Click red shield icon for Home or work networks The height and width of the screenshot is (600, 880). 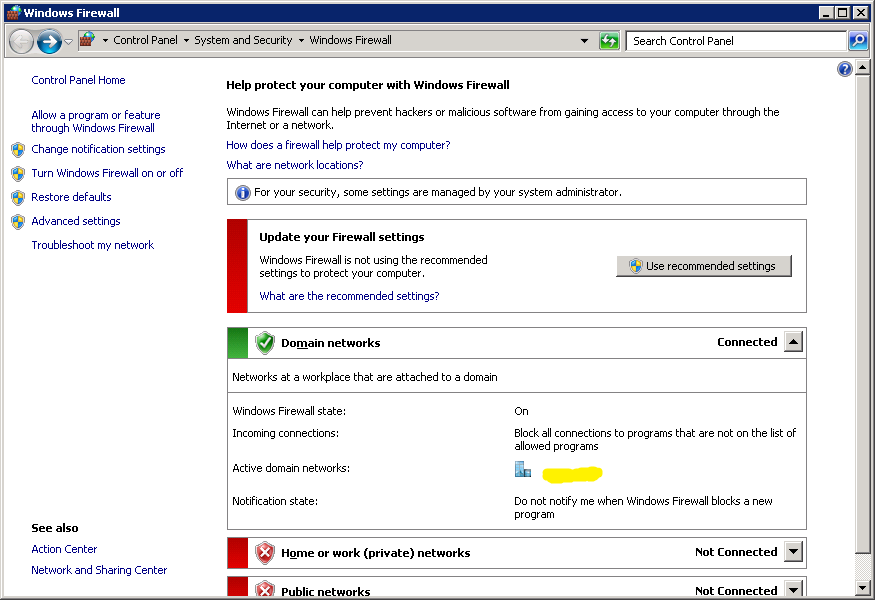click(x=265, y=553)
